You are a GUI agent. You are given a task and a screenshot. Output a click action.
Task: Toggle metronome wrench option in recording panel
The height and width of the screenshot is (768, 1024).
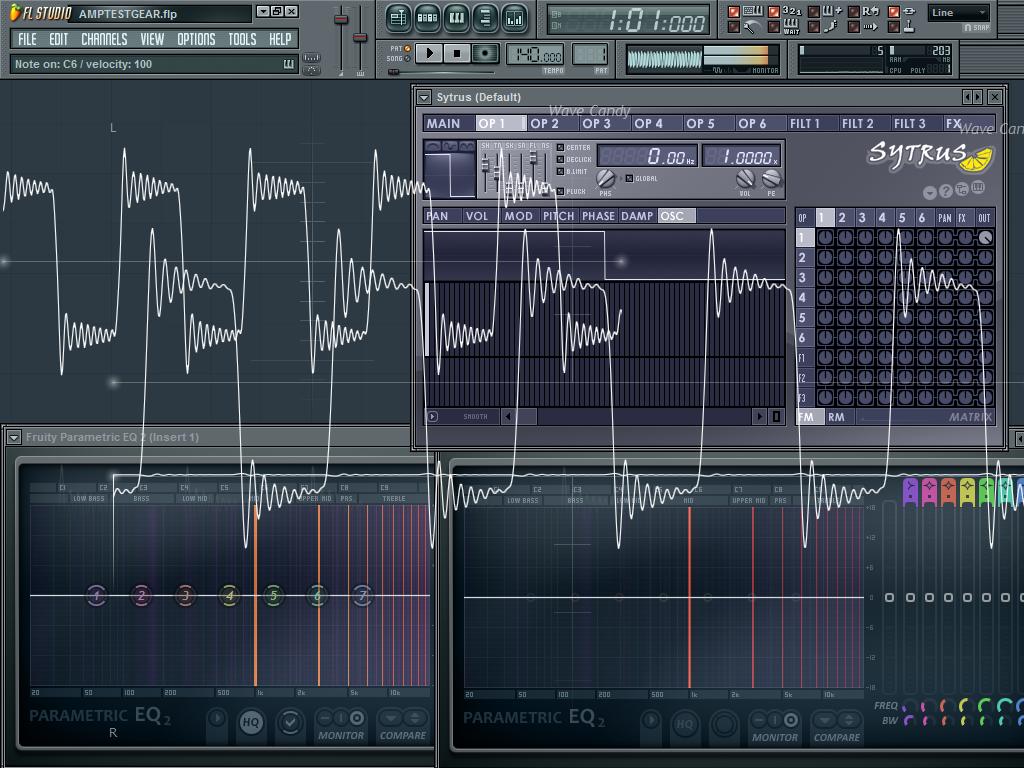point(734,27)
